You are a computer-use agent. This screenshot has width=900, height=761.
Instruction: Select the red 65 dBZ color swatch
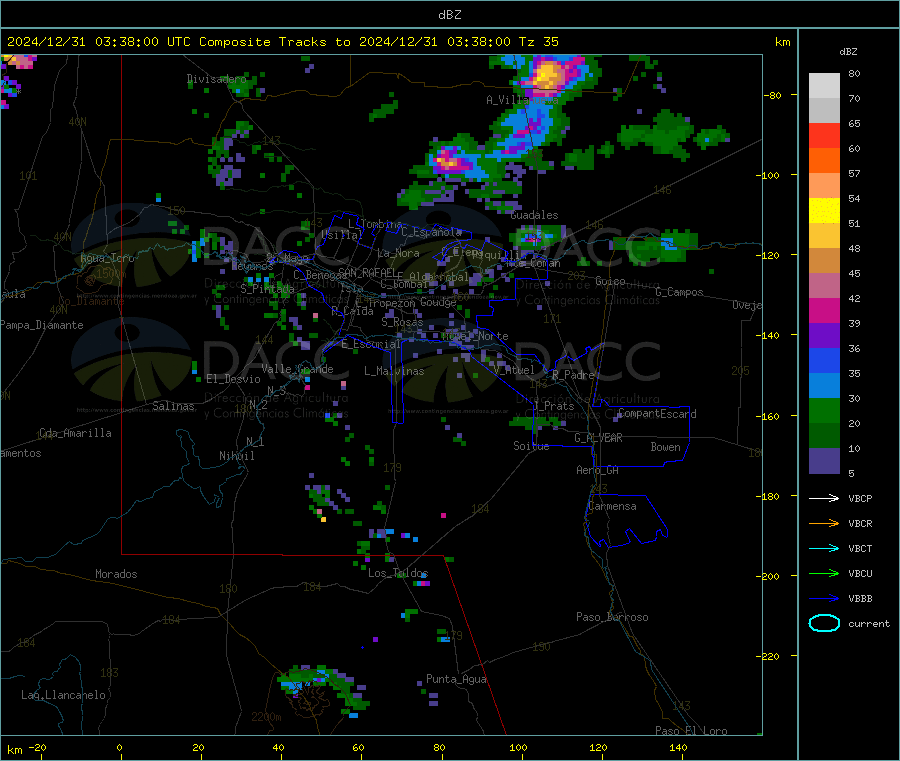(824, 135)
